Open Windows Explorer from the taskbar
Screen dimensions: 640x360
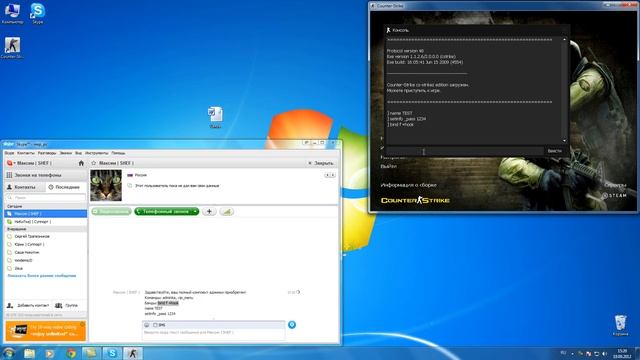point(29,353)
